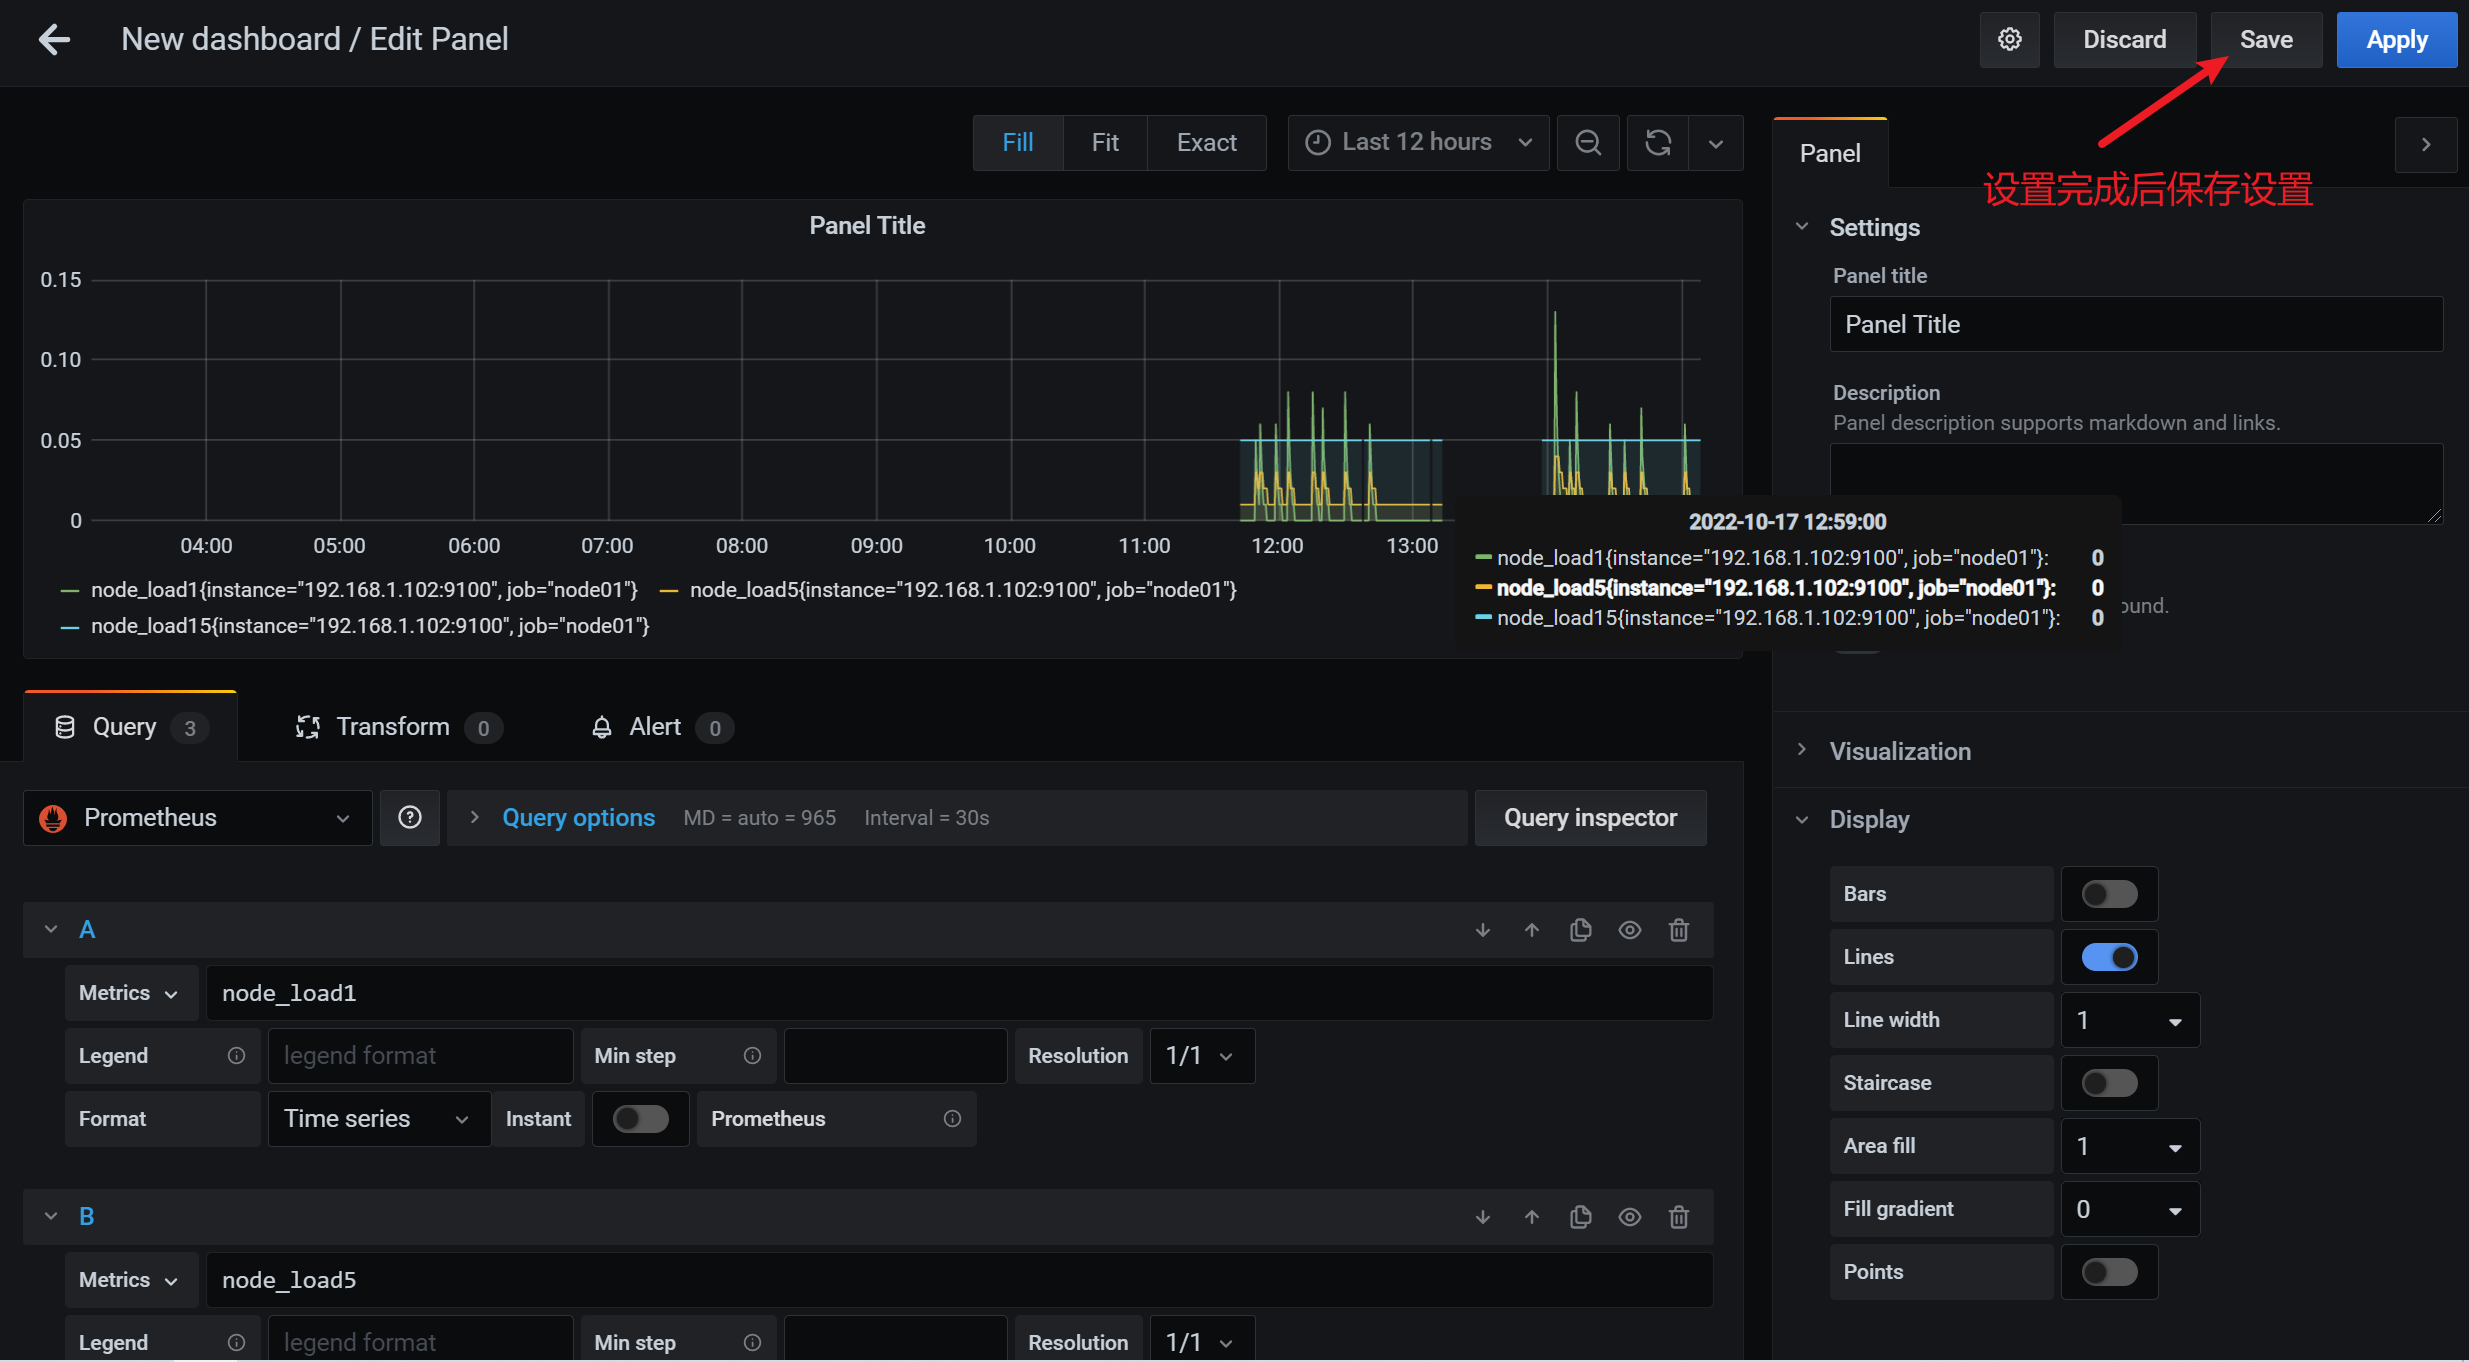The height and width of the screenshot is (1362, 2469).
Task: Click the Panel title input field
Action: coord(2136,324)
